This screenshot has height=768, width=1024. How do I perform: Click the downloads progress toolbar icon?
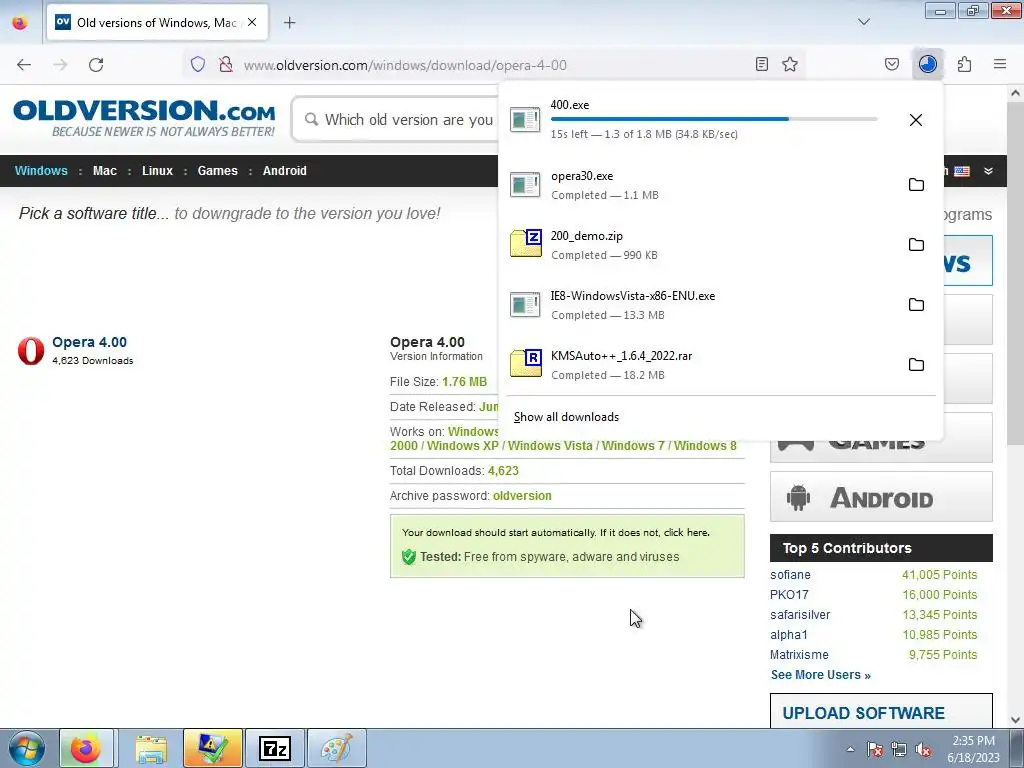click(928, 64)
